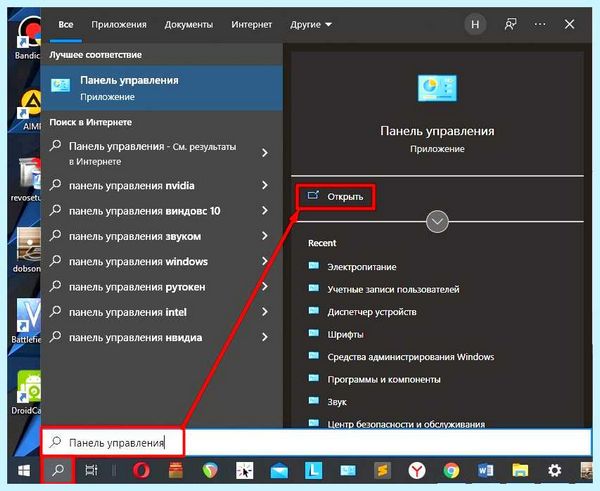600x491 pixels.
Task: Launch Opera browser from taskbar
Action: click(141, 470)
